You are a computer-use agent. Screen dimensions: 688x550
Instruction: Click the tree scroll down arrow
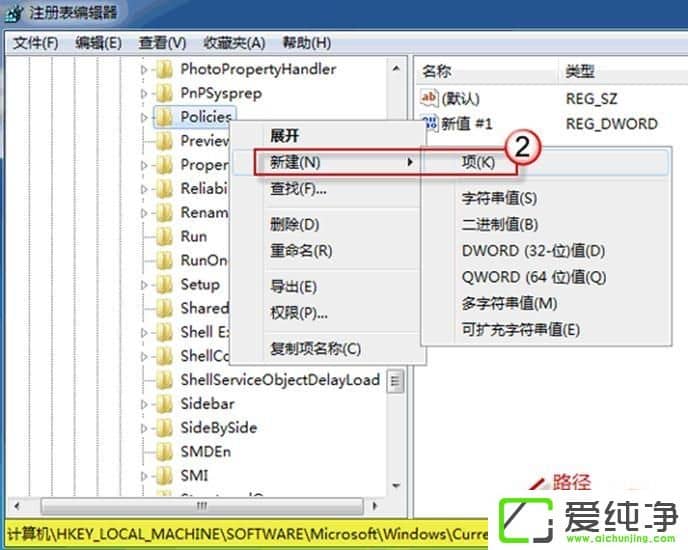396,485
